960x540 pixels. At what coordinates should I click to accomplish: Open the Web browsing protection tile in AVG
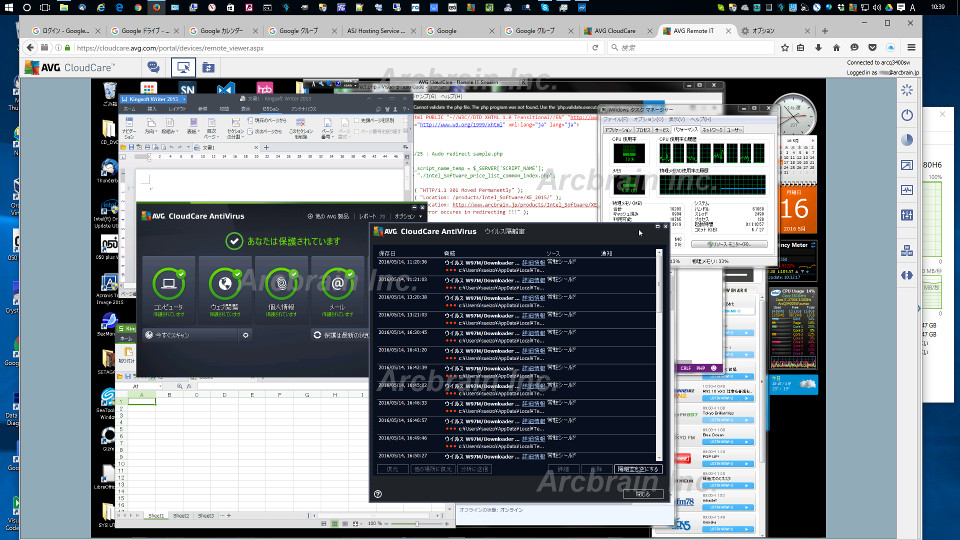225,290
